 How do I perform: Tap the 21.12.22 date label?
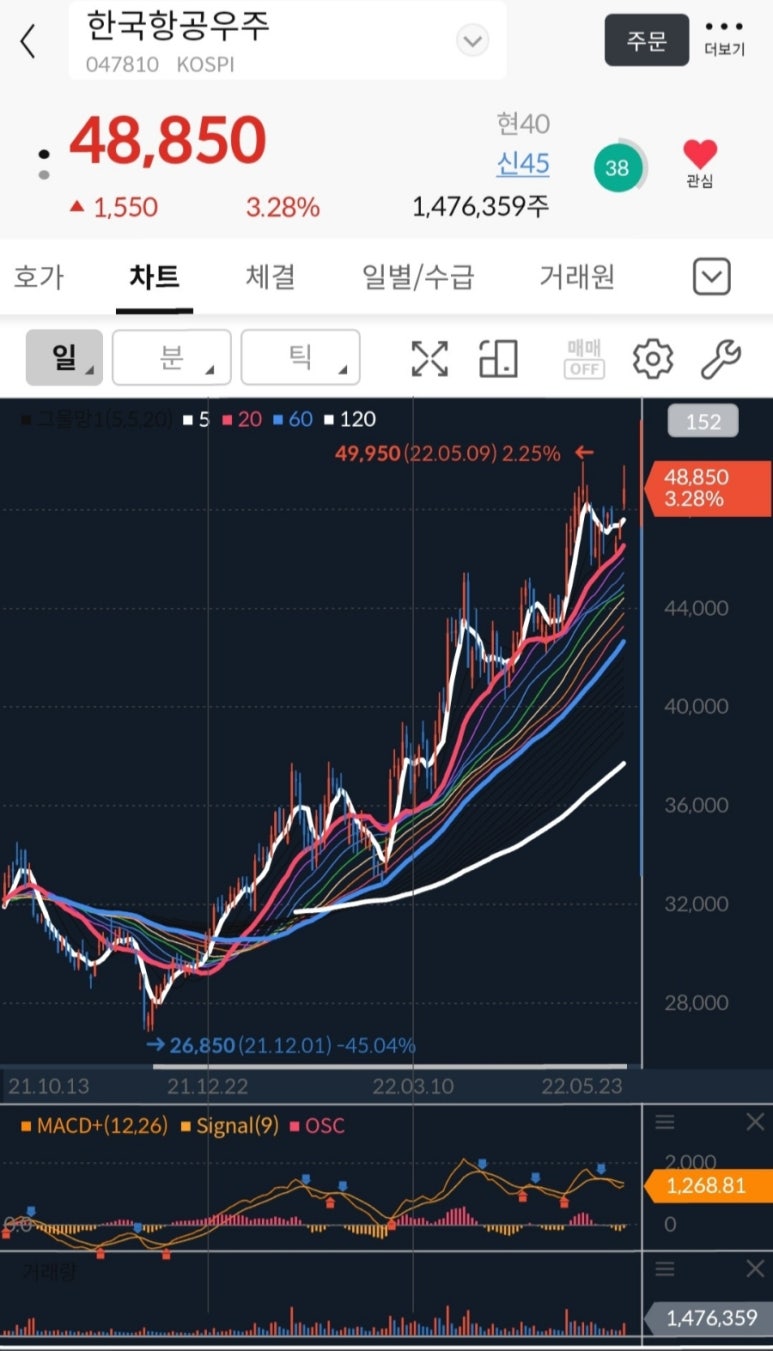[207, 1084]
